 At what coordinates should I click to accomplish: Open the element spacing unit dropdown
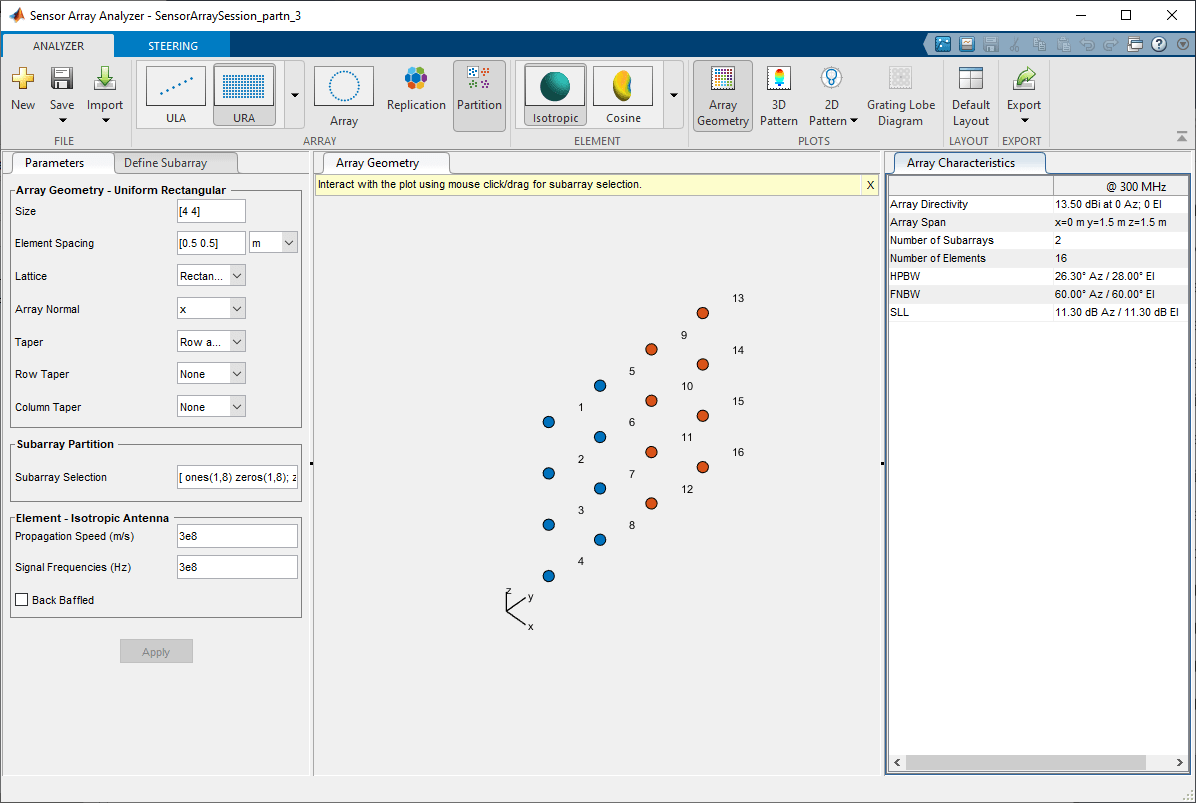coord(289,243)
